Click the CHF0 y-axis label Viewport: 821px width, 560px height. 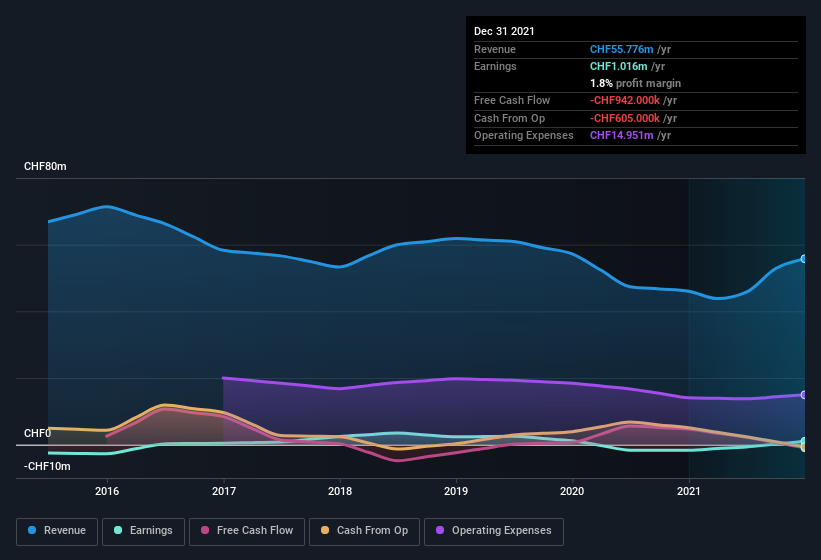[x=37, y=433]
